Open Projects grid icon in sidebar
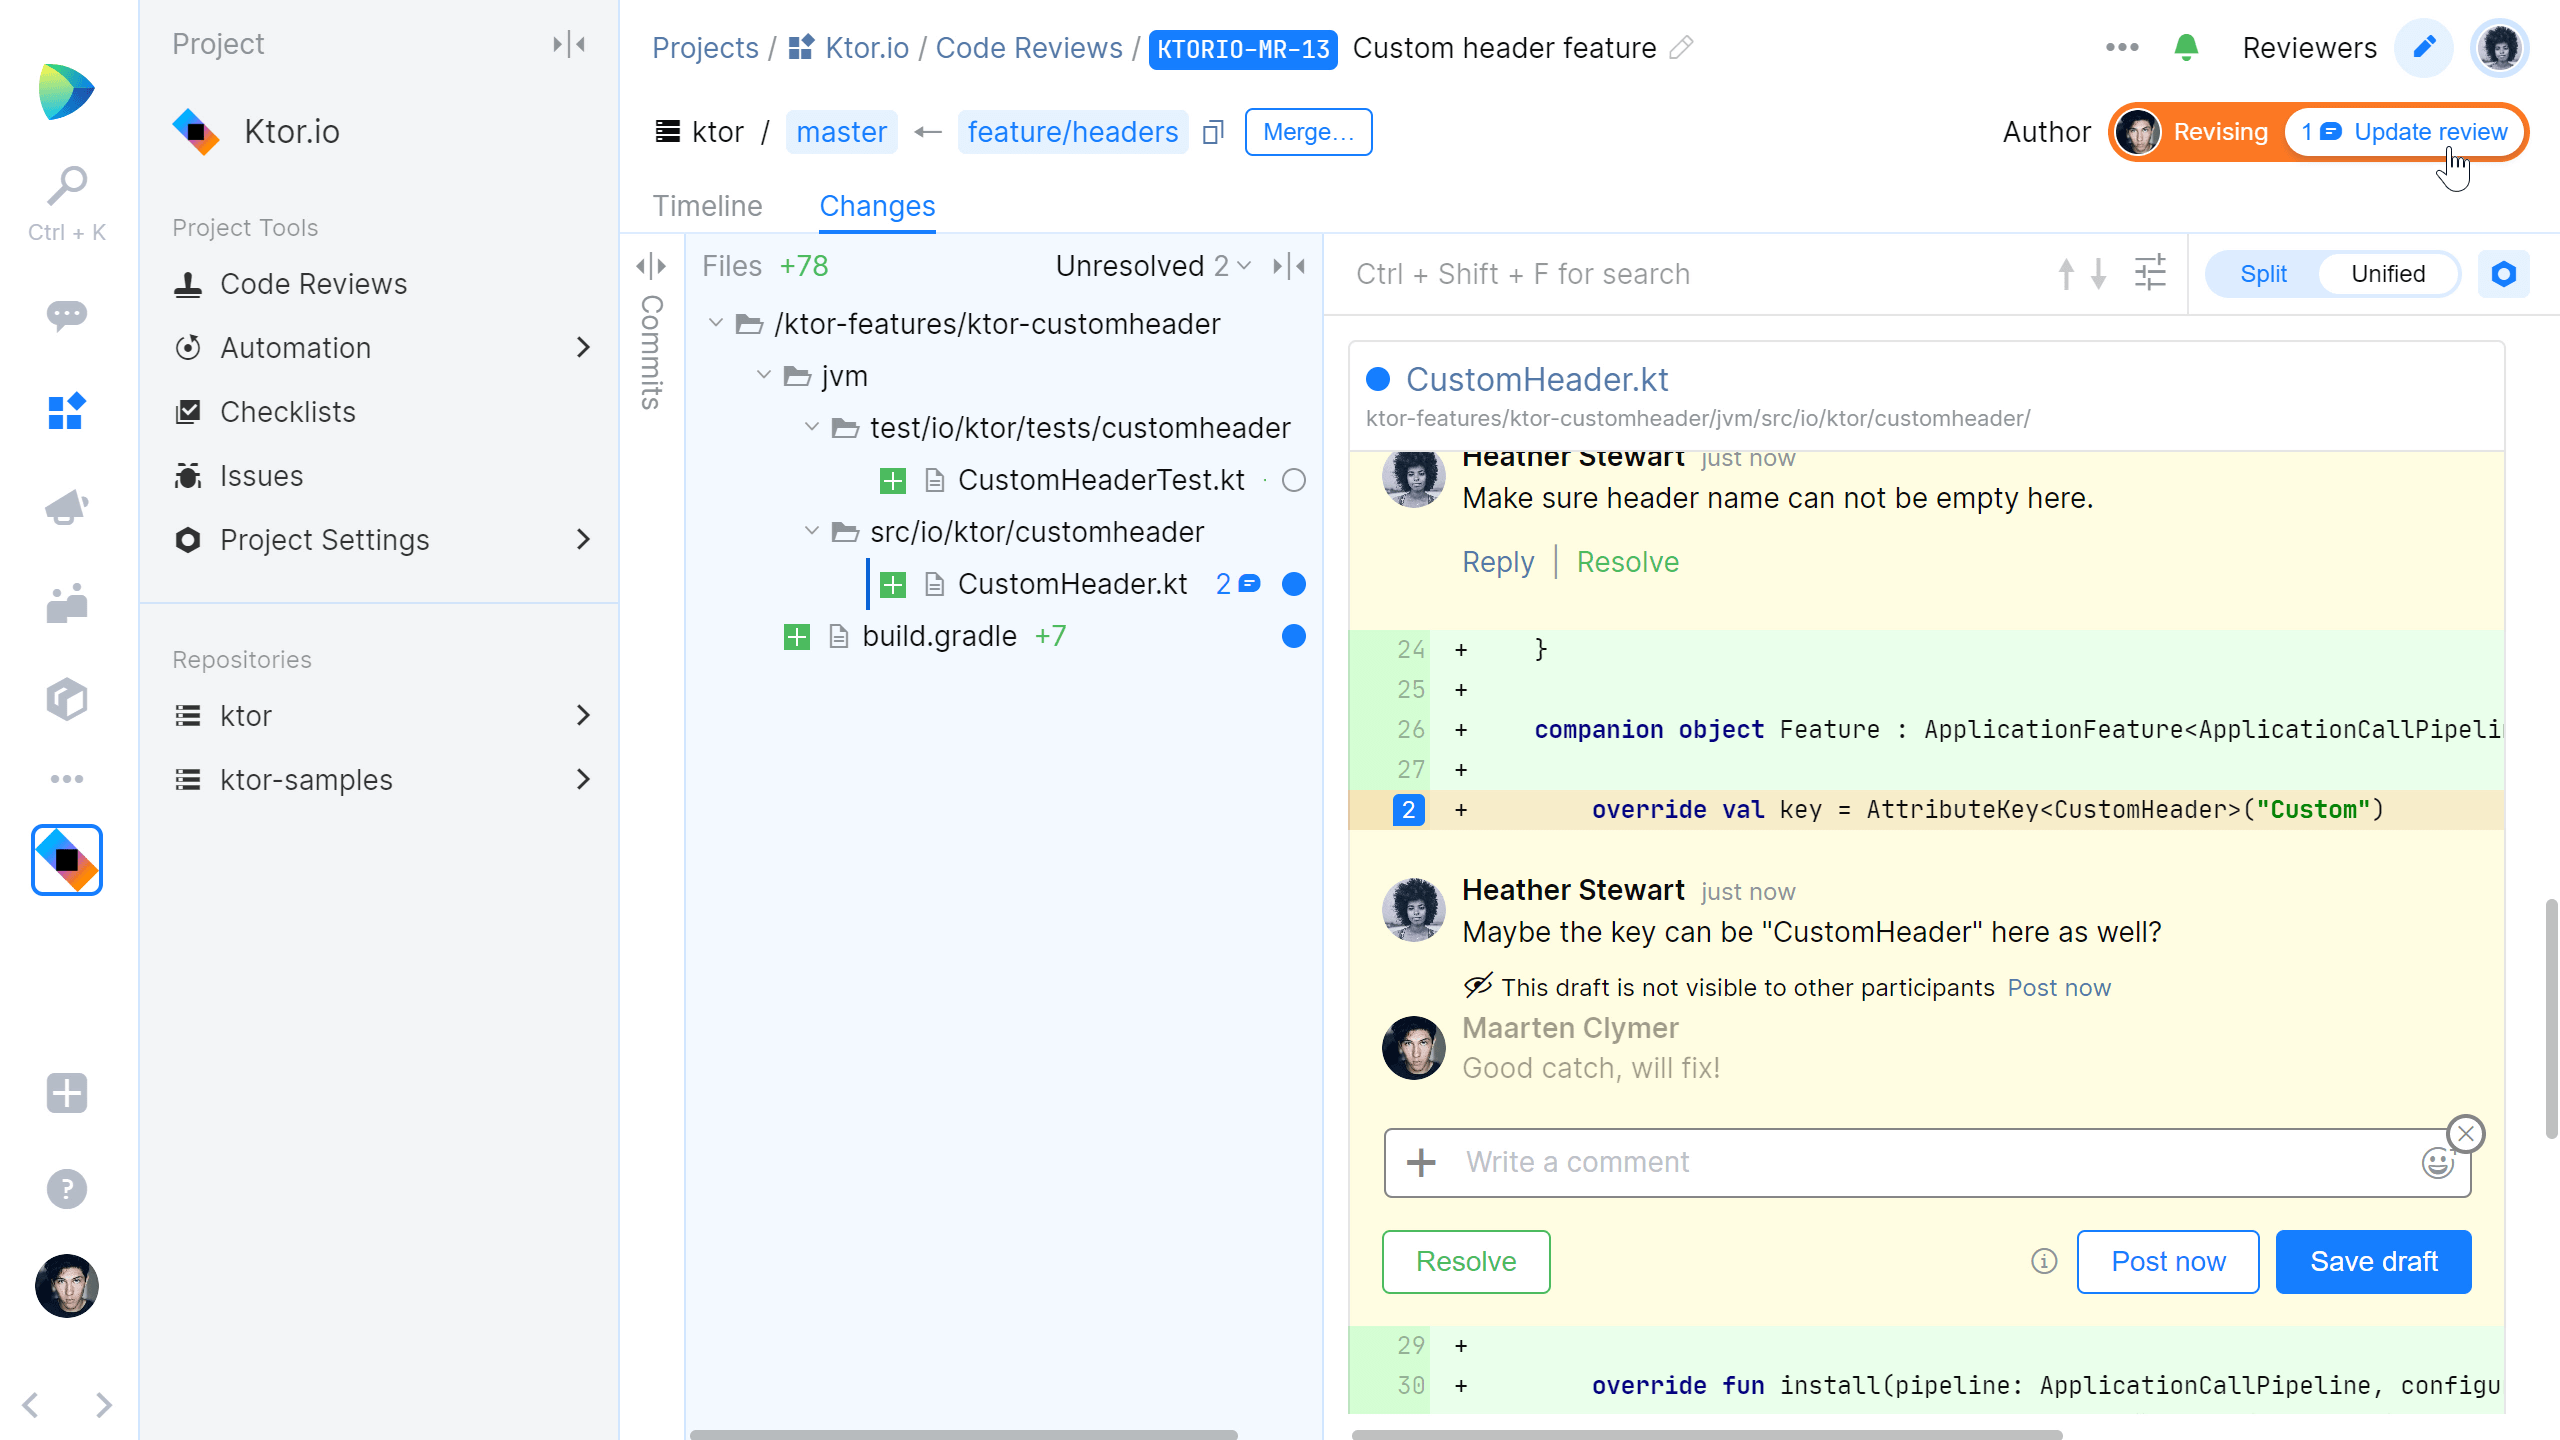This screenshot has width=2560, height=1440. pos(67,411)
